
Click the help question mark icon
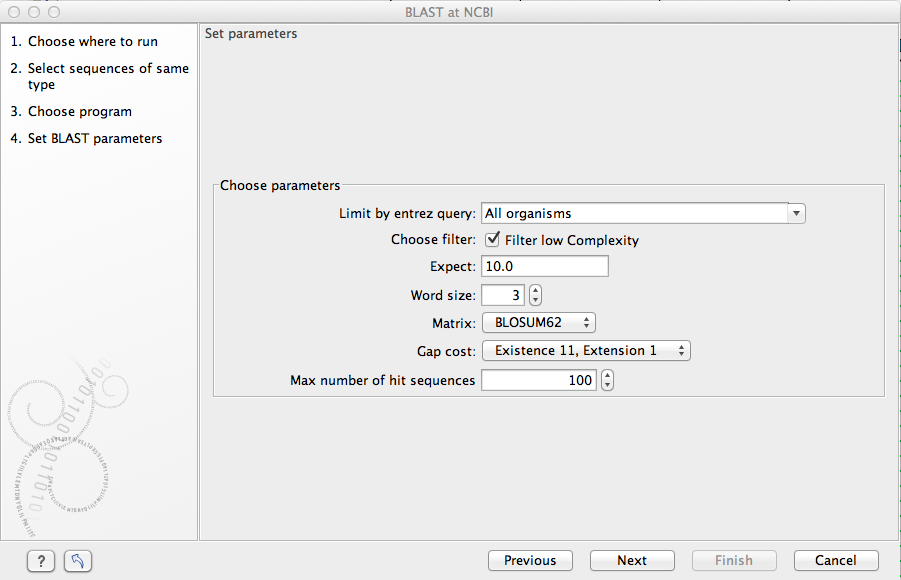tap(40, 561)
